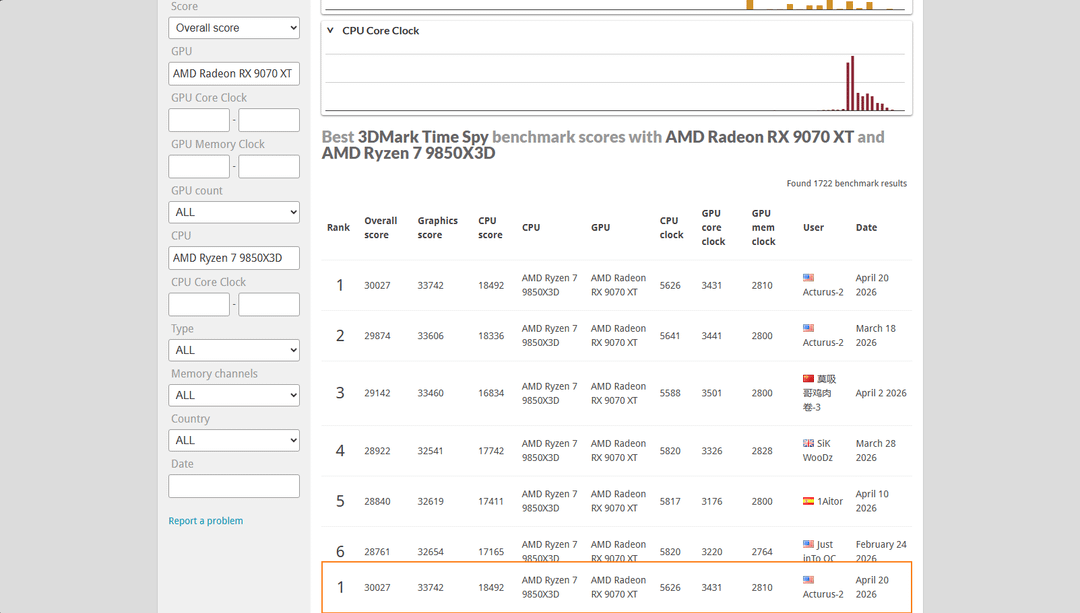Open the Score dropdown showing Overall score

tap(234, 28)
